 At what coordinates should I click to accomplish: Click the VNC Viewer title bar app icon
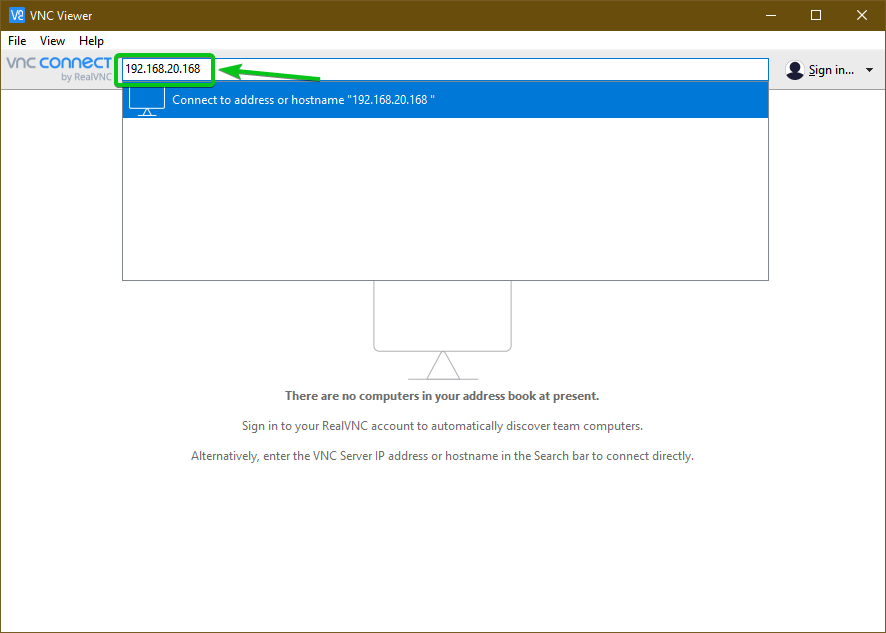click(x=17, y=15)
